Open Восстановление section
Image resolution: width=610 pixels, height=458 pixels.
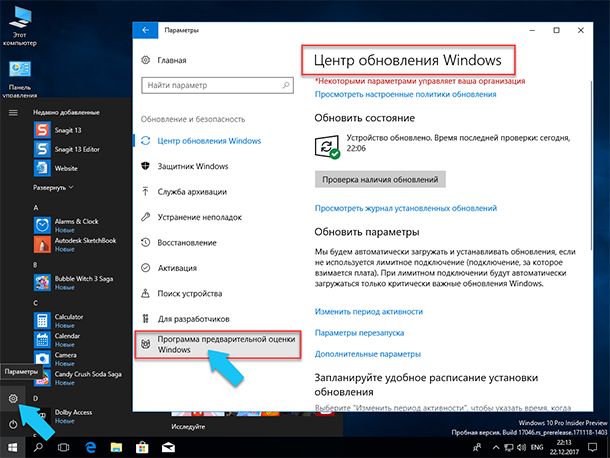187,243
